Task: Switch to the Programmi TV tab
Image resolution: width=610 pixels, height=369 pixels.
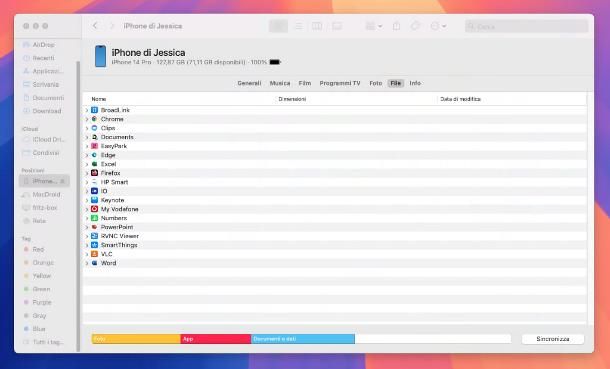Action: coord(340,83)
